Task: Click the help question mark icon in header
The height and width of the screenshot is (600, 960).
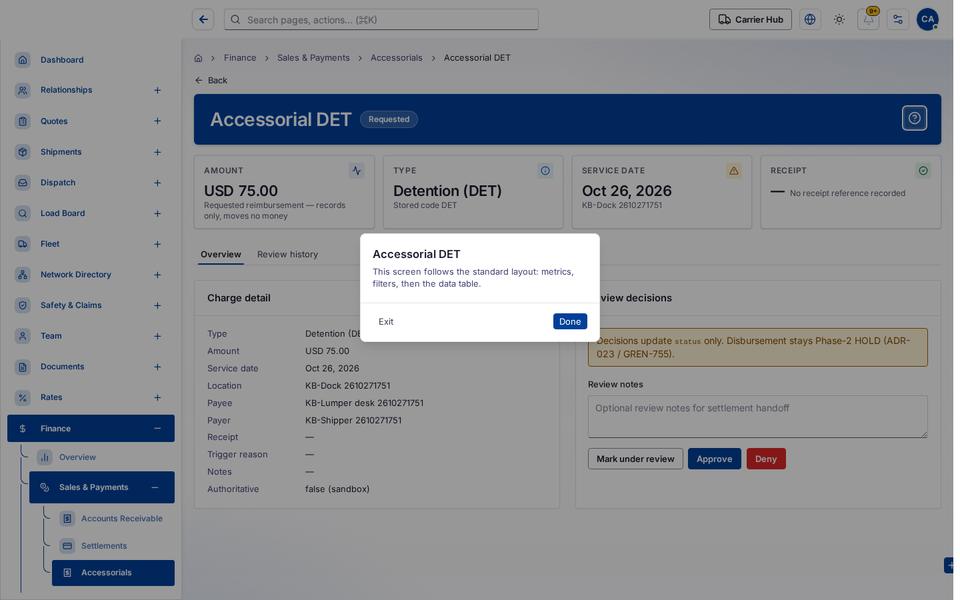Action: click(x=914, y=118)
